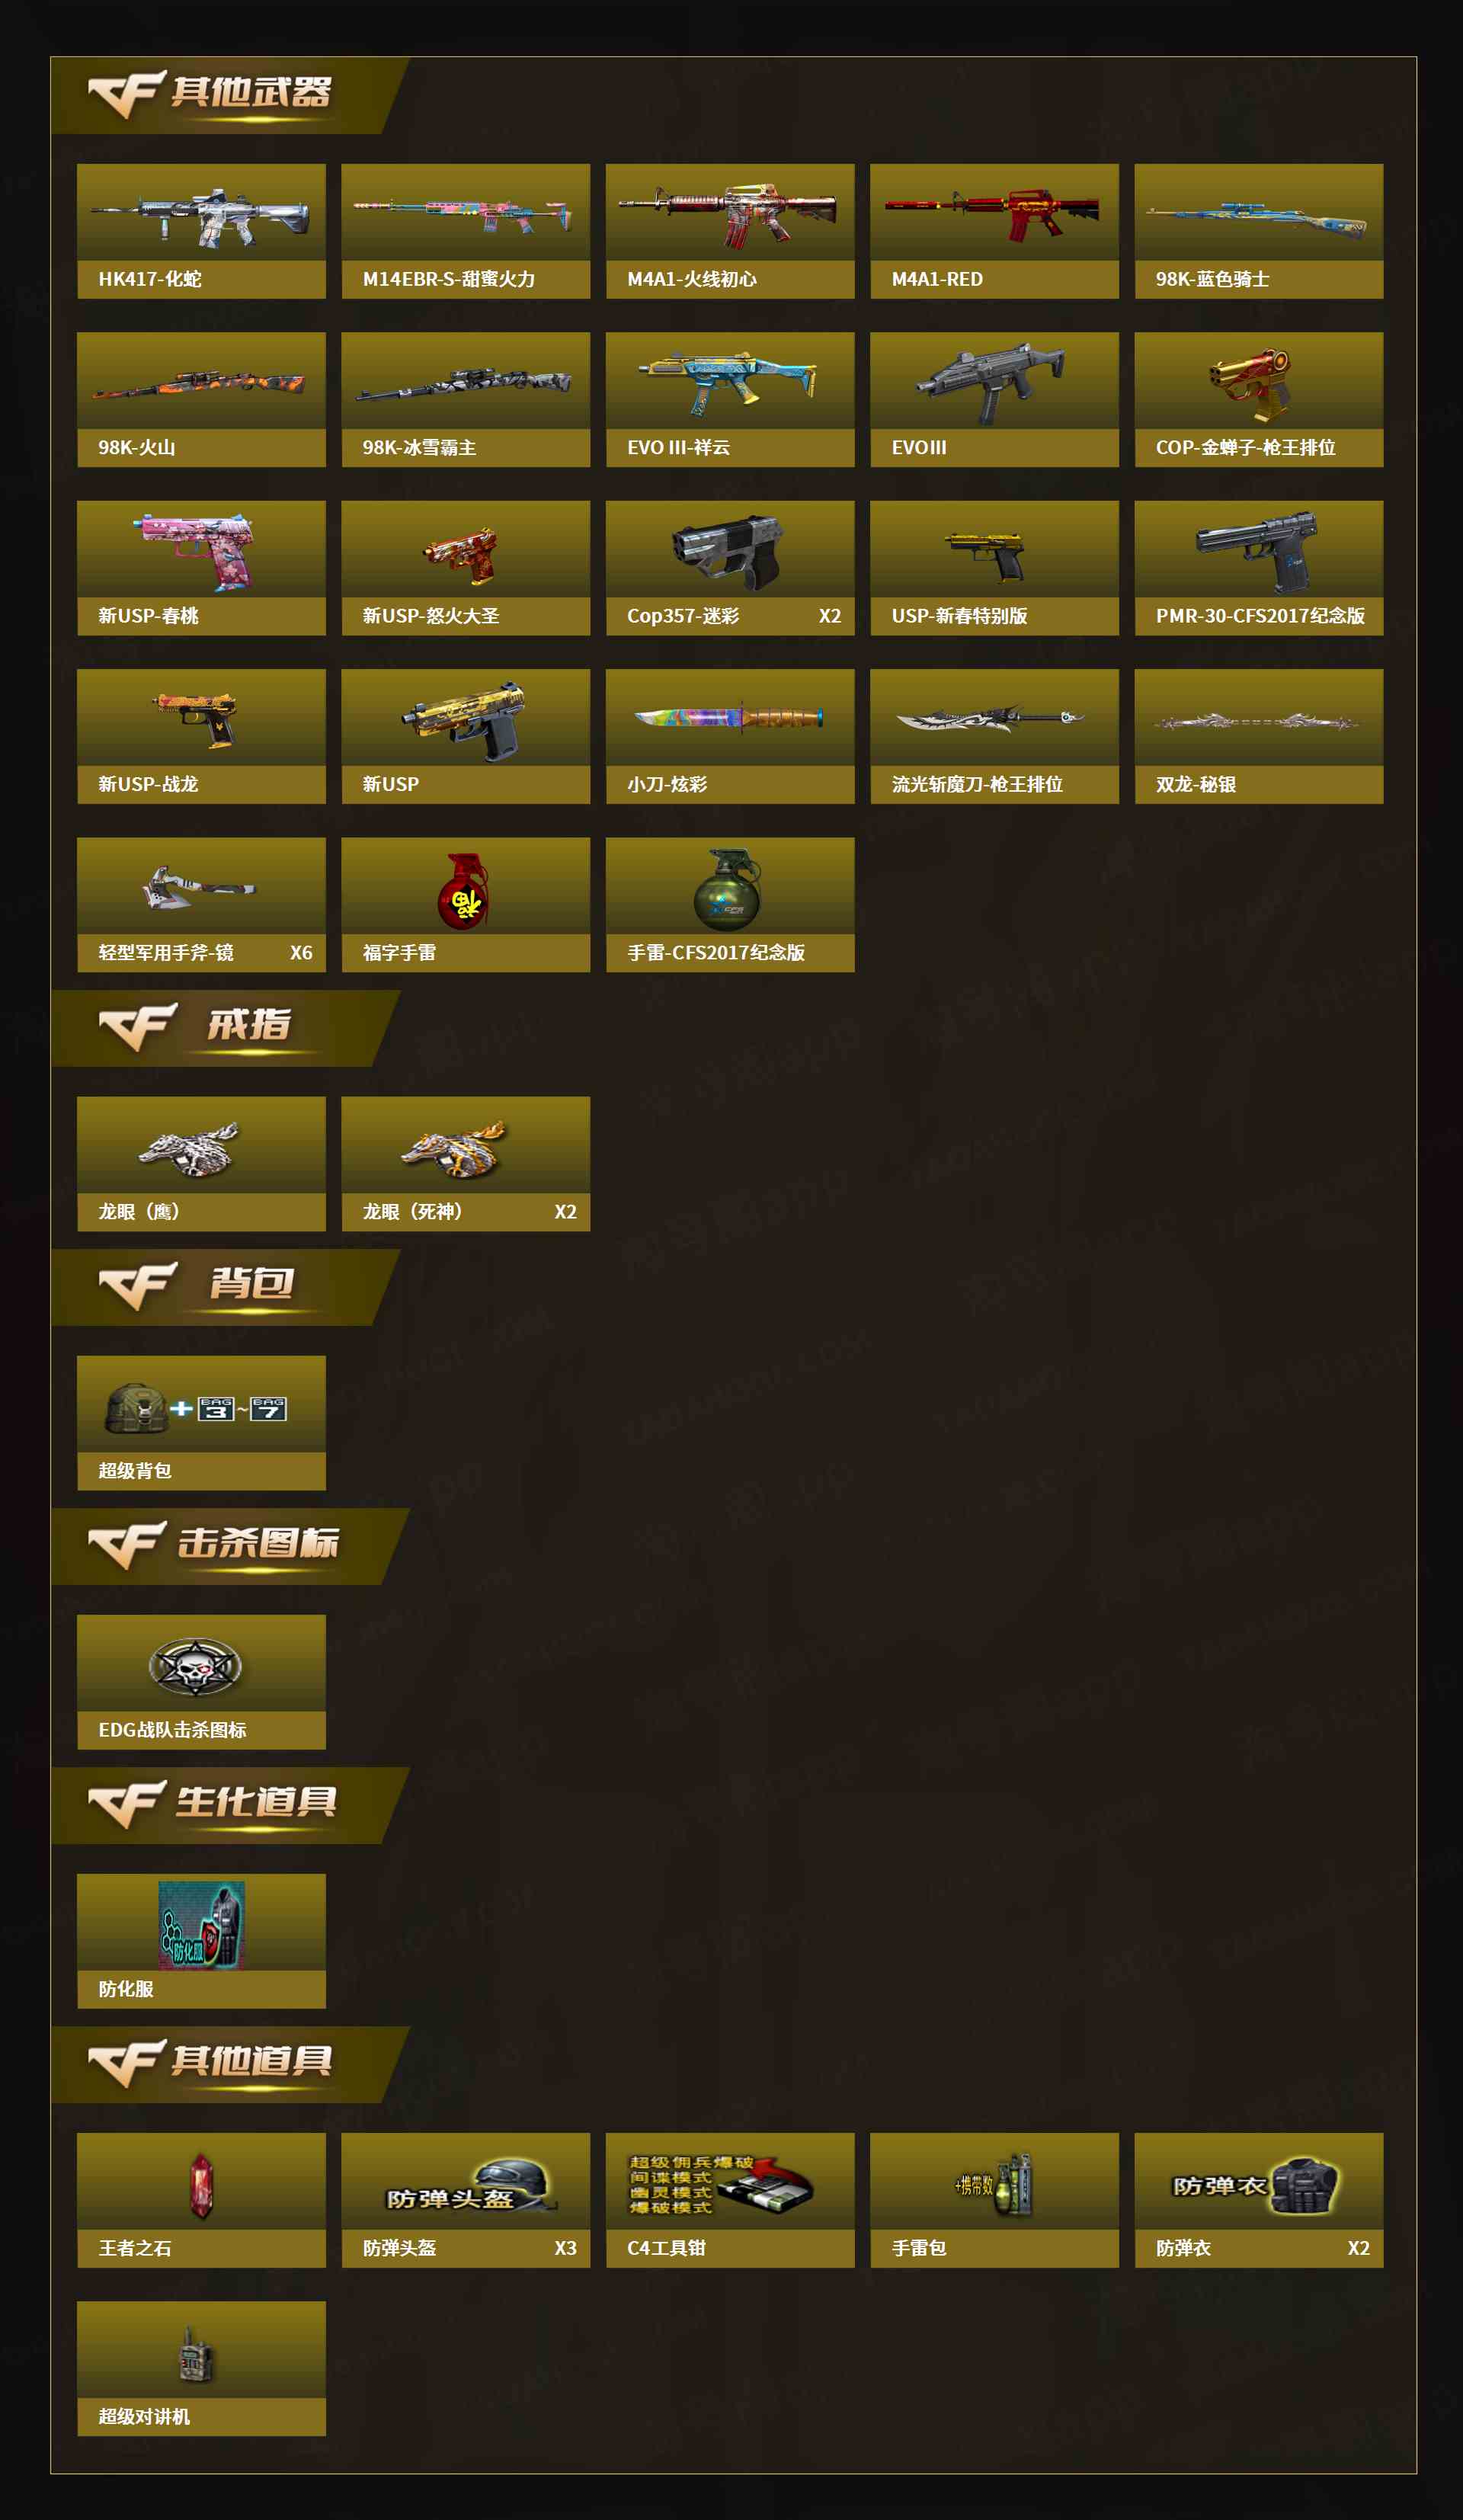Click the 新USP-春桃 pink pistol icon

199,552
